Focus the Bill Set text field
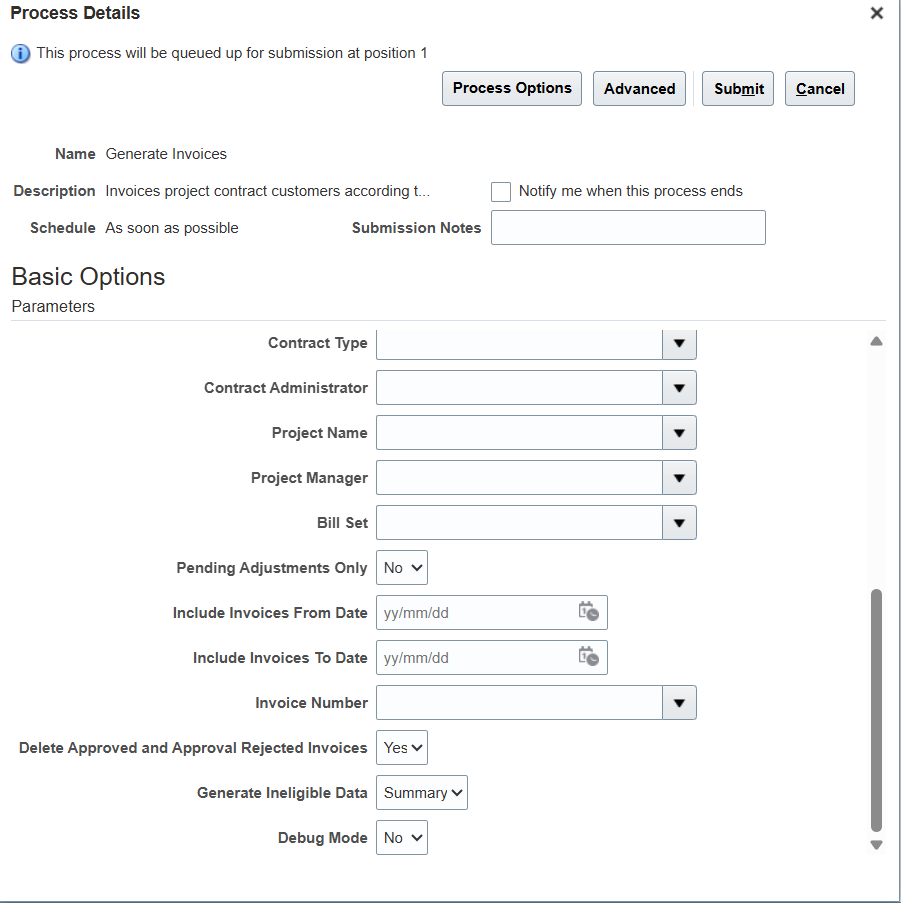901x903 pixels. [519, 522]
